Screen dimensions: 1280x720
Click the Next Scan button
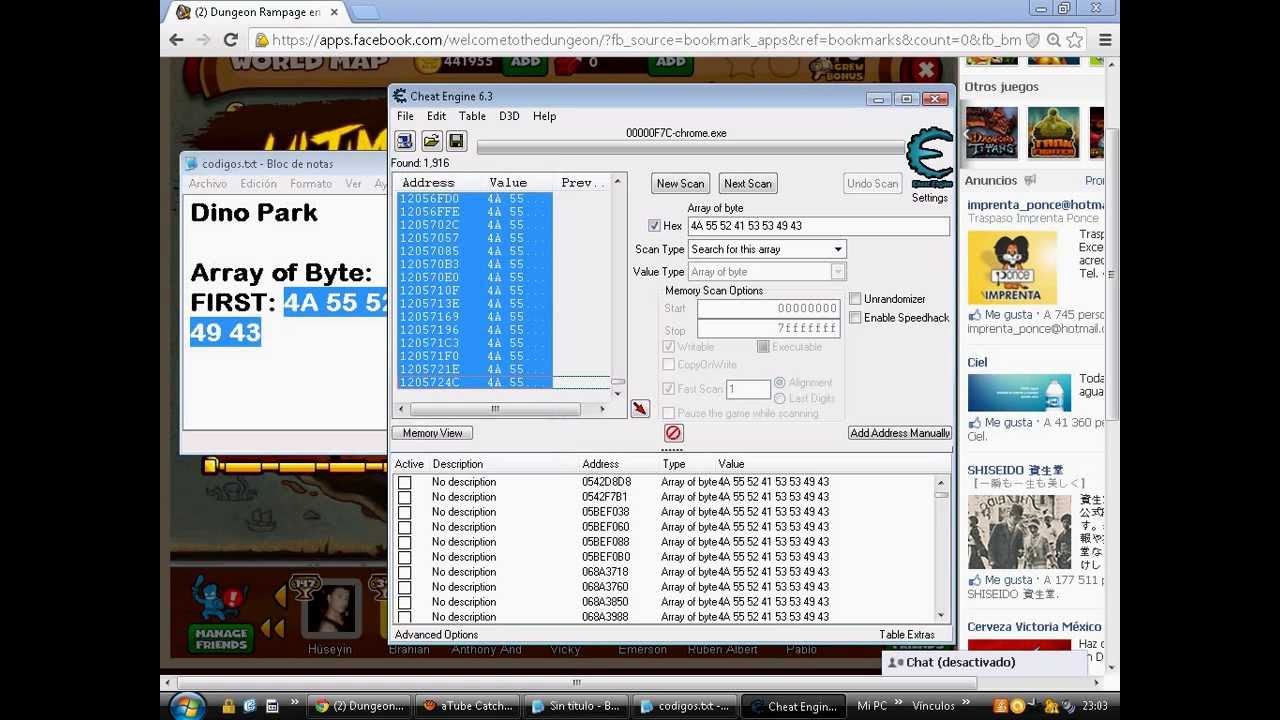[748, 184]
